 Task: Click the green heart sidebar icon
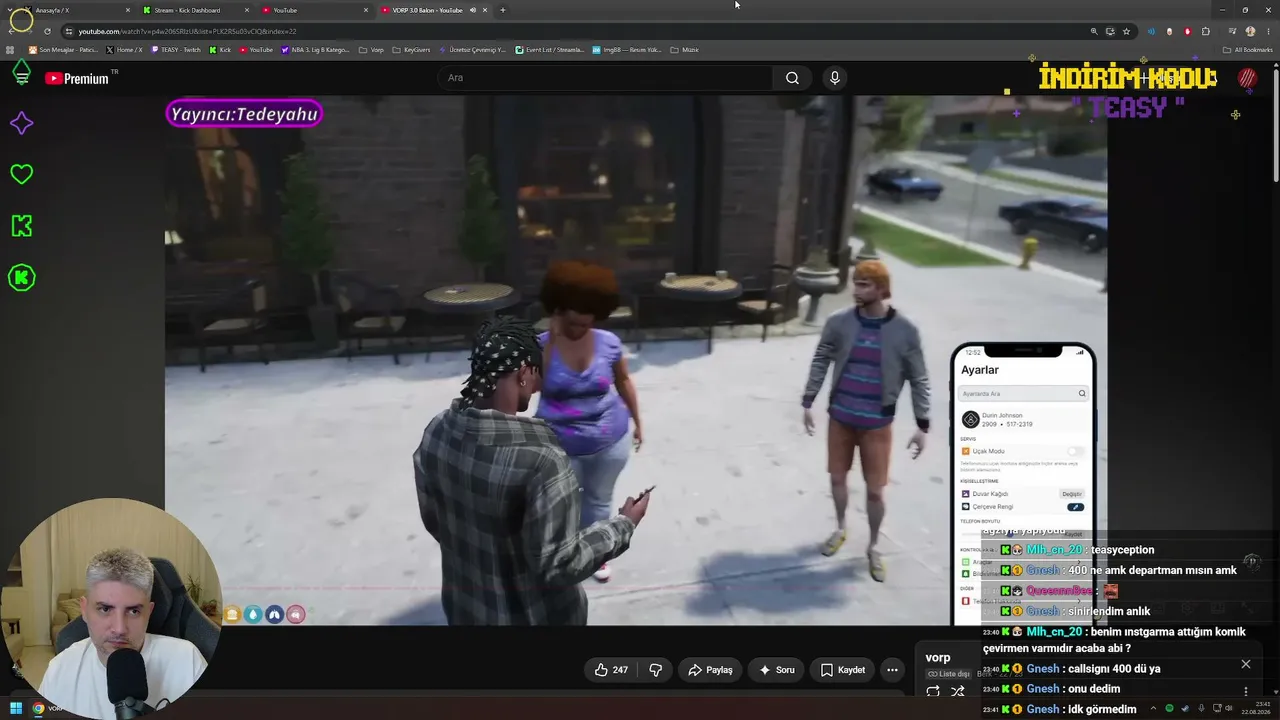click(21, 174)
